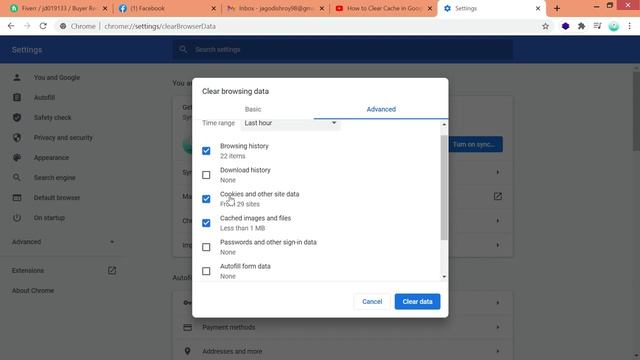Expand the Addresses and more row arrow
Screen dimensions: 640x360
tap(498, 351)
